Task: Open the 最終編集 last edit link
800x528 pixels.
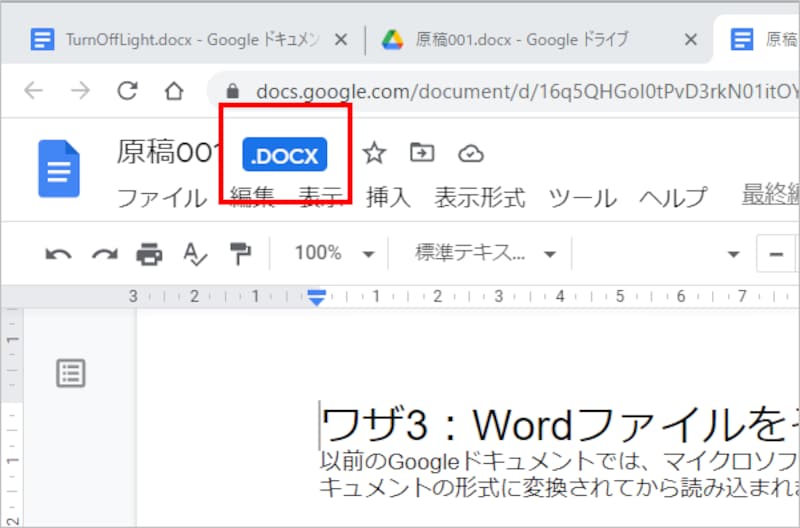Action: 770,194
